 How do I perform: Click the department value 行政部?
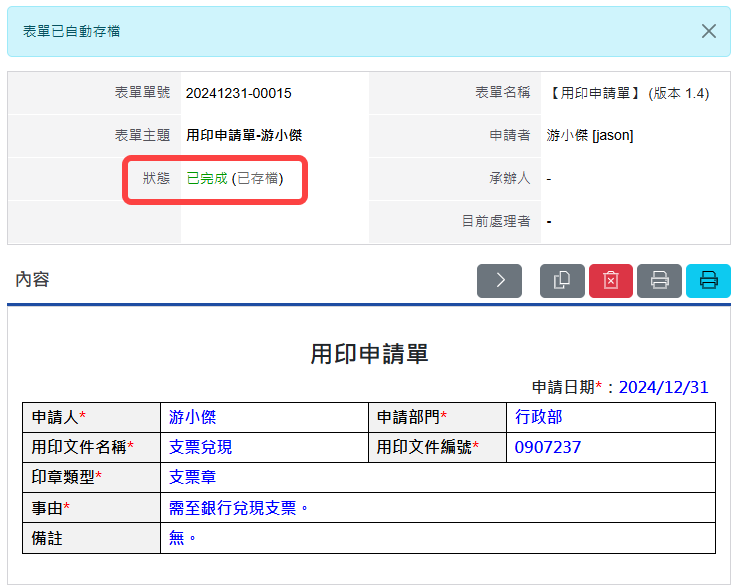(x=539, y=417)
